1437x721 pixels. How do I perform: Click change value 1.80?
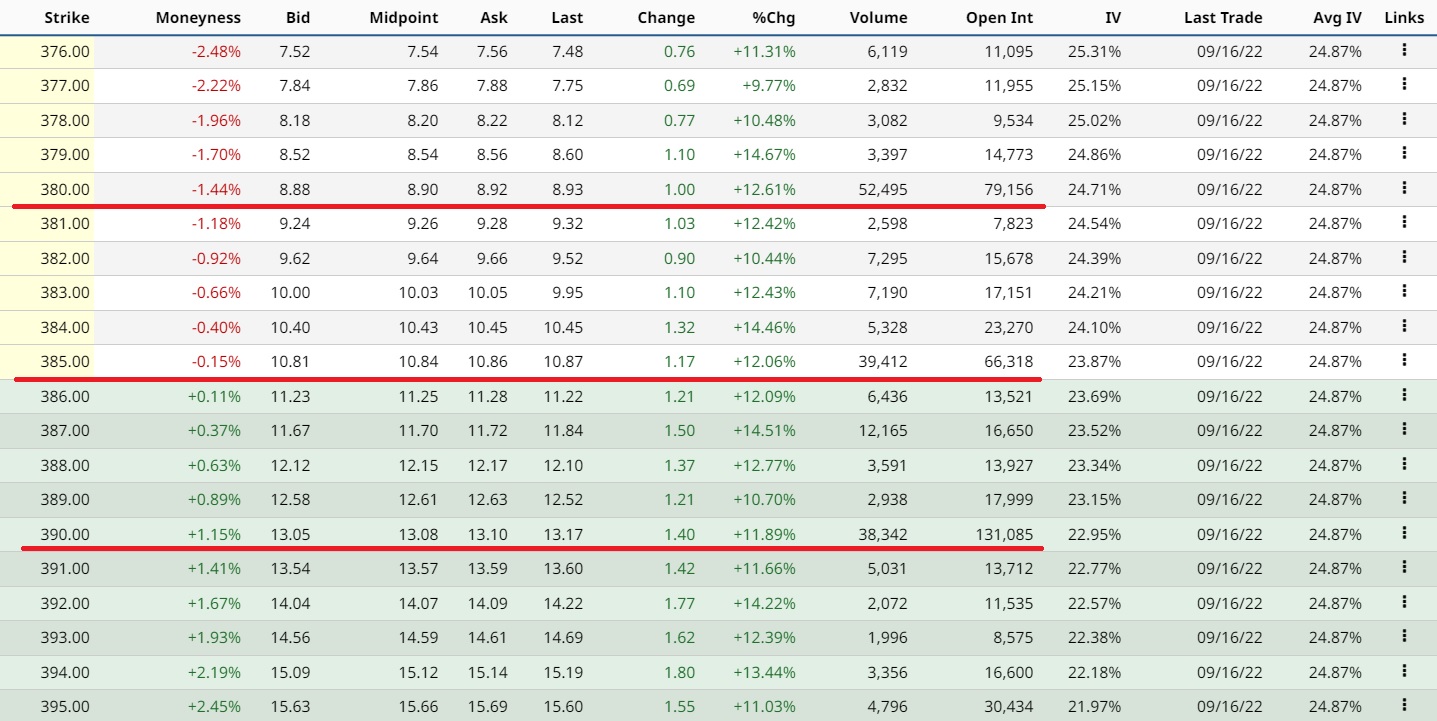coord(679,672)
